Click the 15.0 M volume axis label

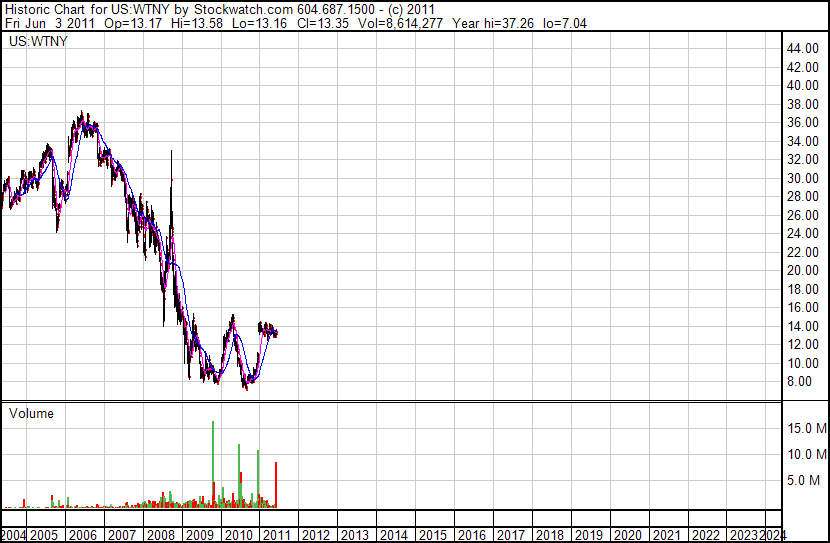[x=805, y=428]
